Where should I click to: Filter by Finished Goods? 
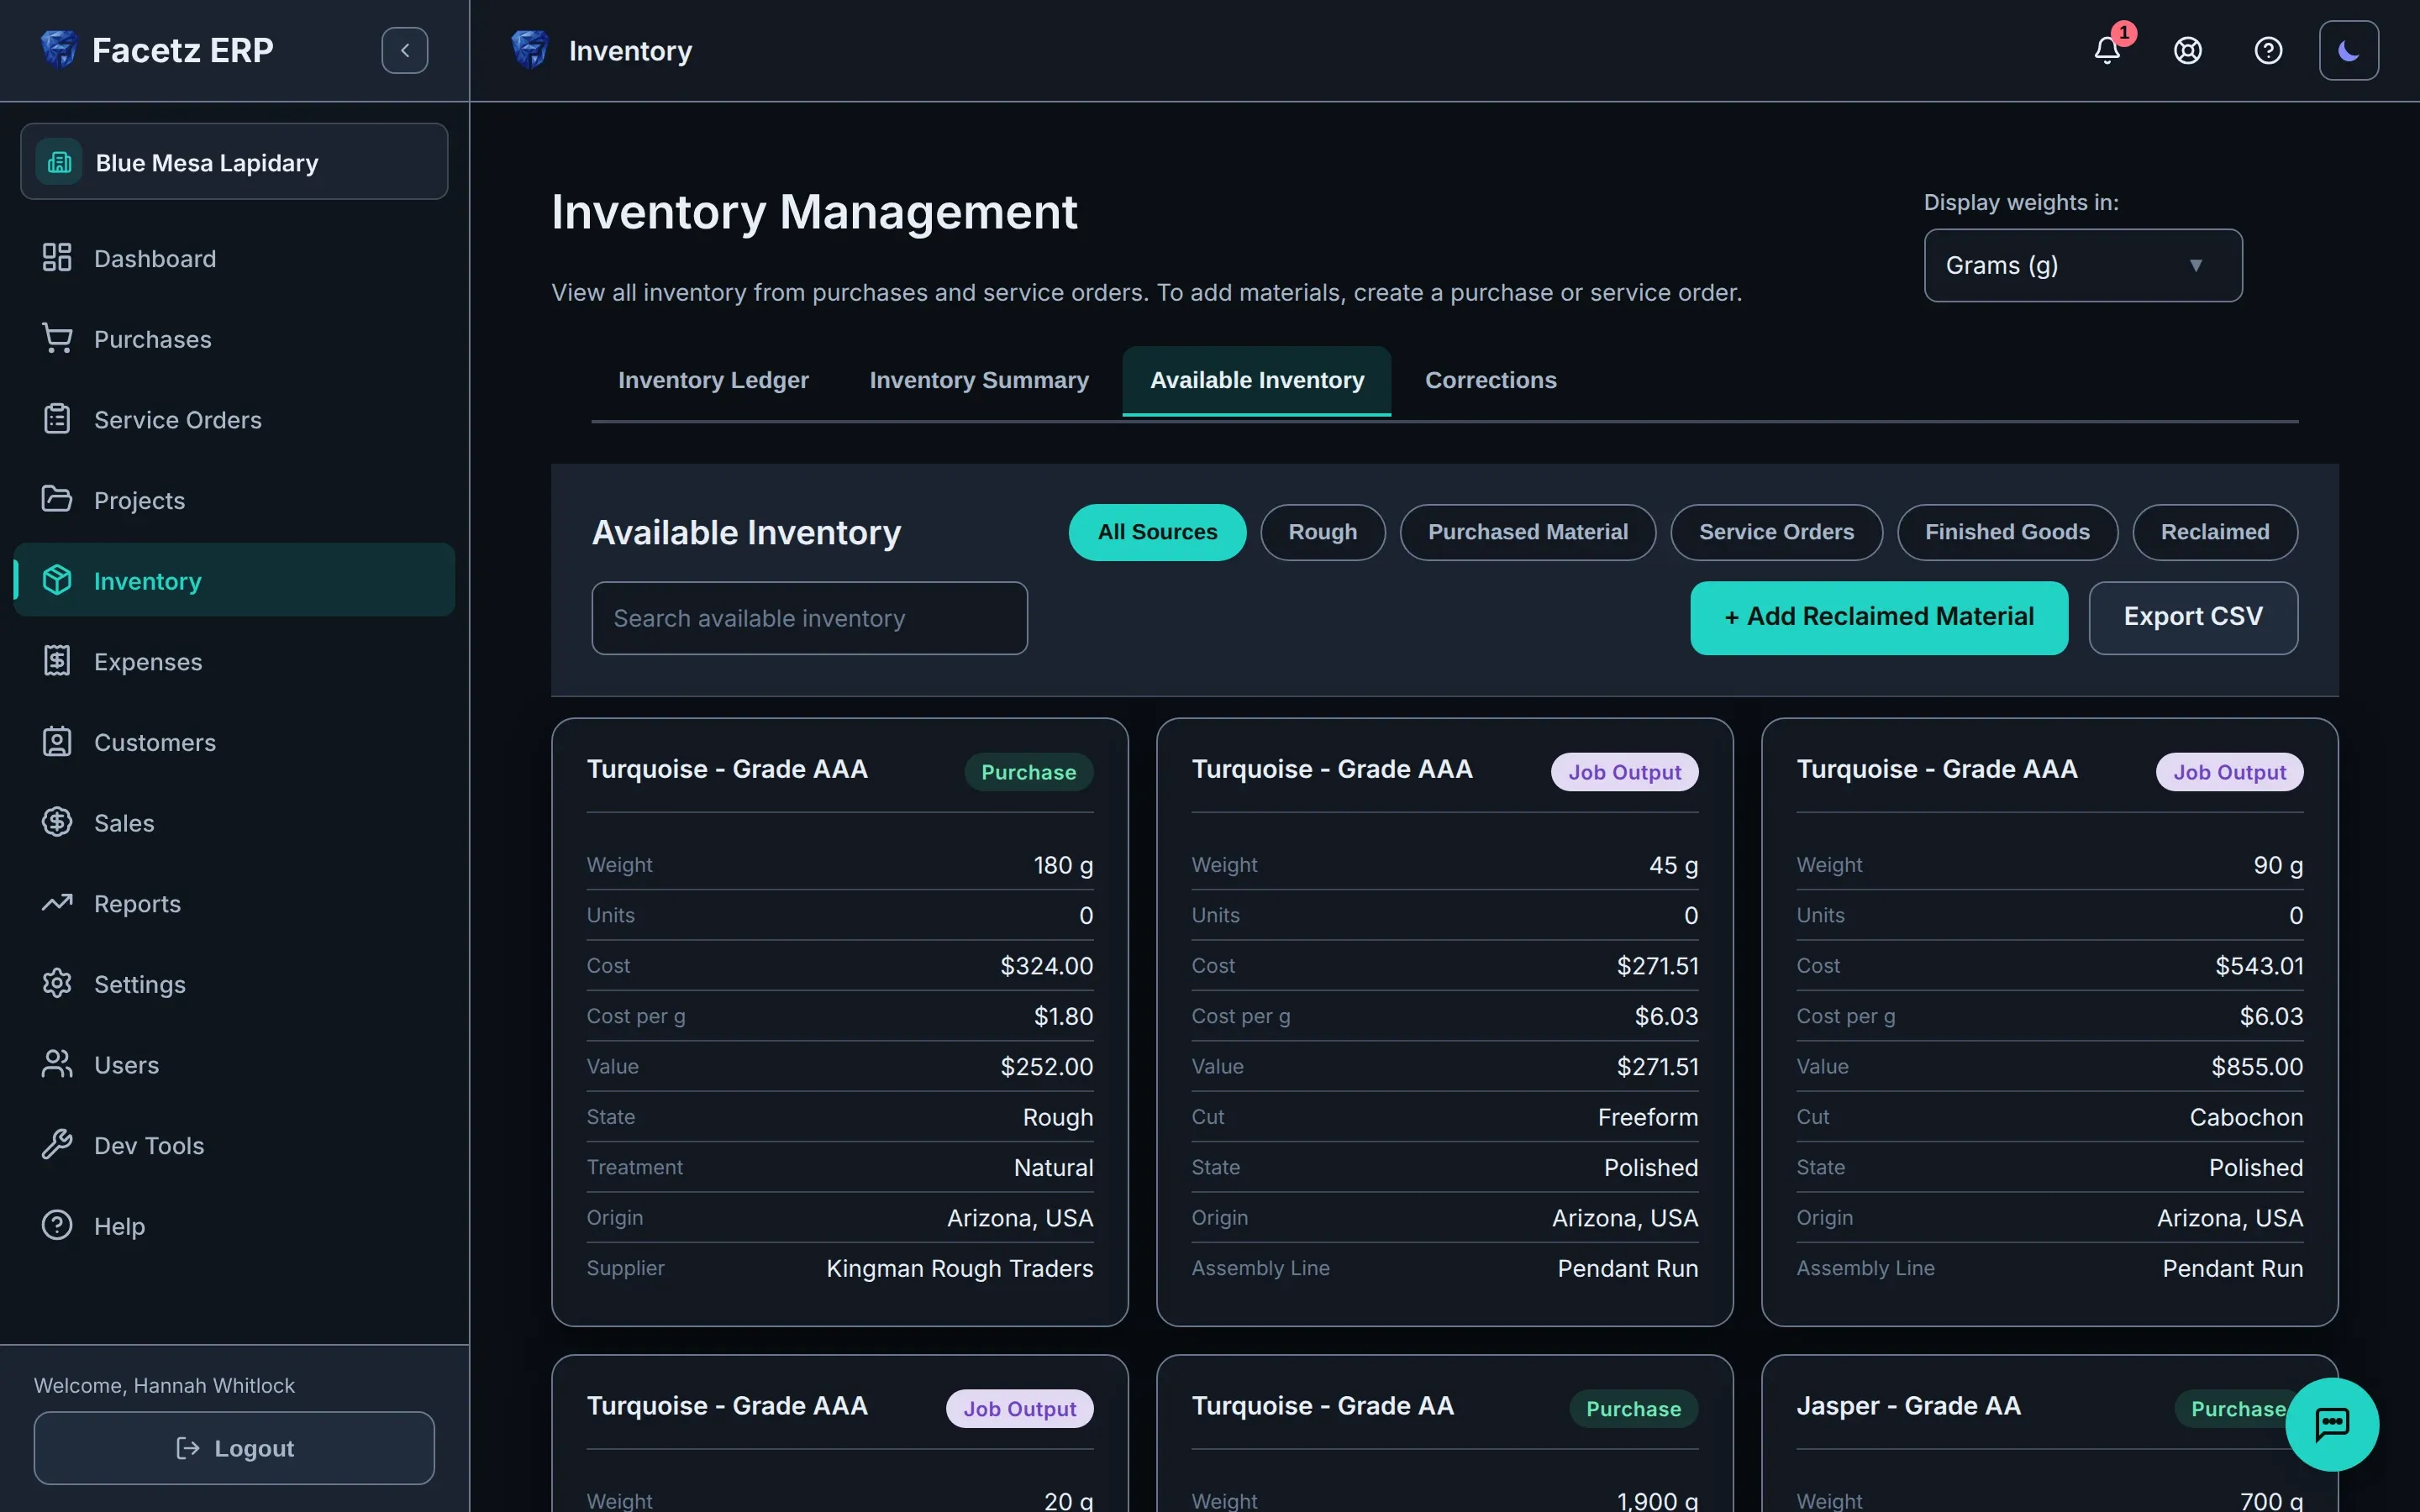[2007, 532]
